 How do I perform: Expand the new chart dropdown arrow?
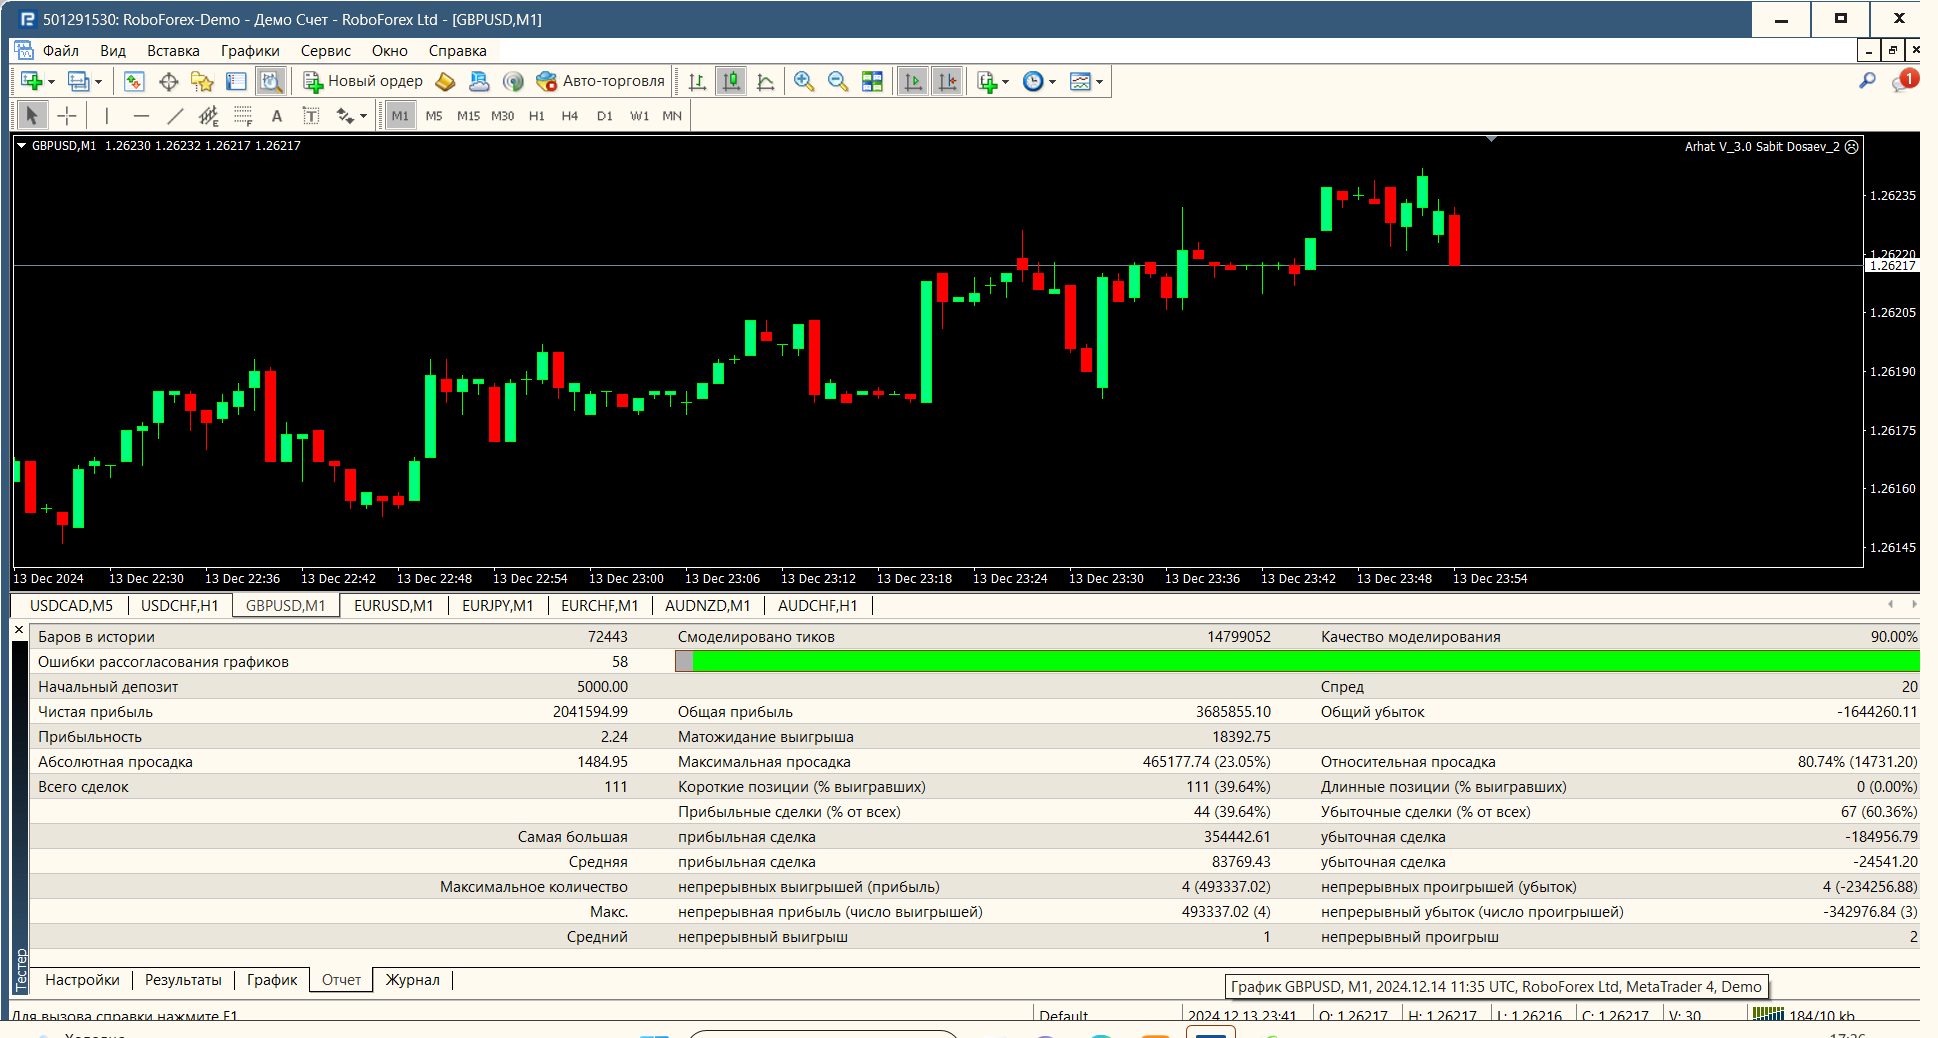(51, 82)
